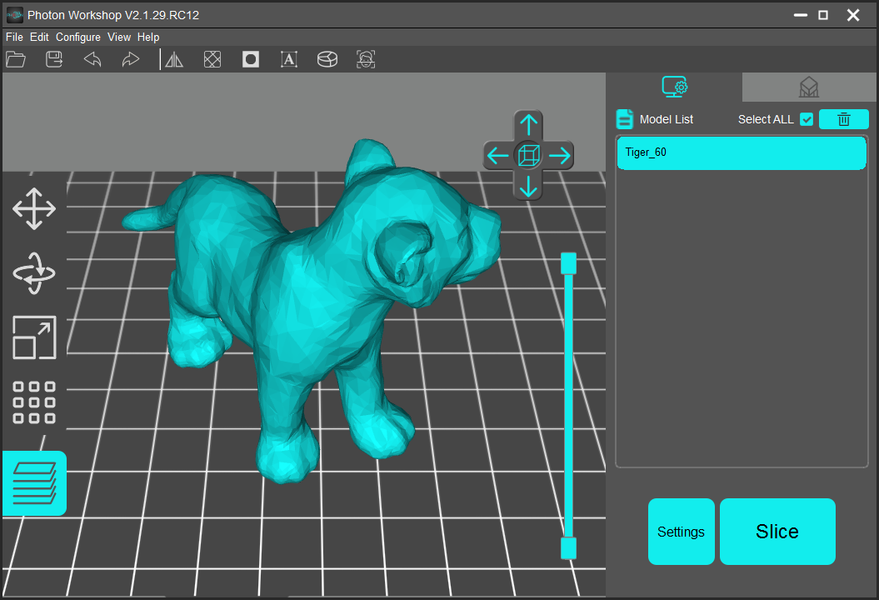Open the Layout arrange grid tool

tap(34, 402)
